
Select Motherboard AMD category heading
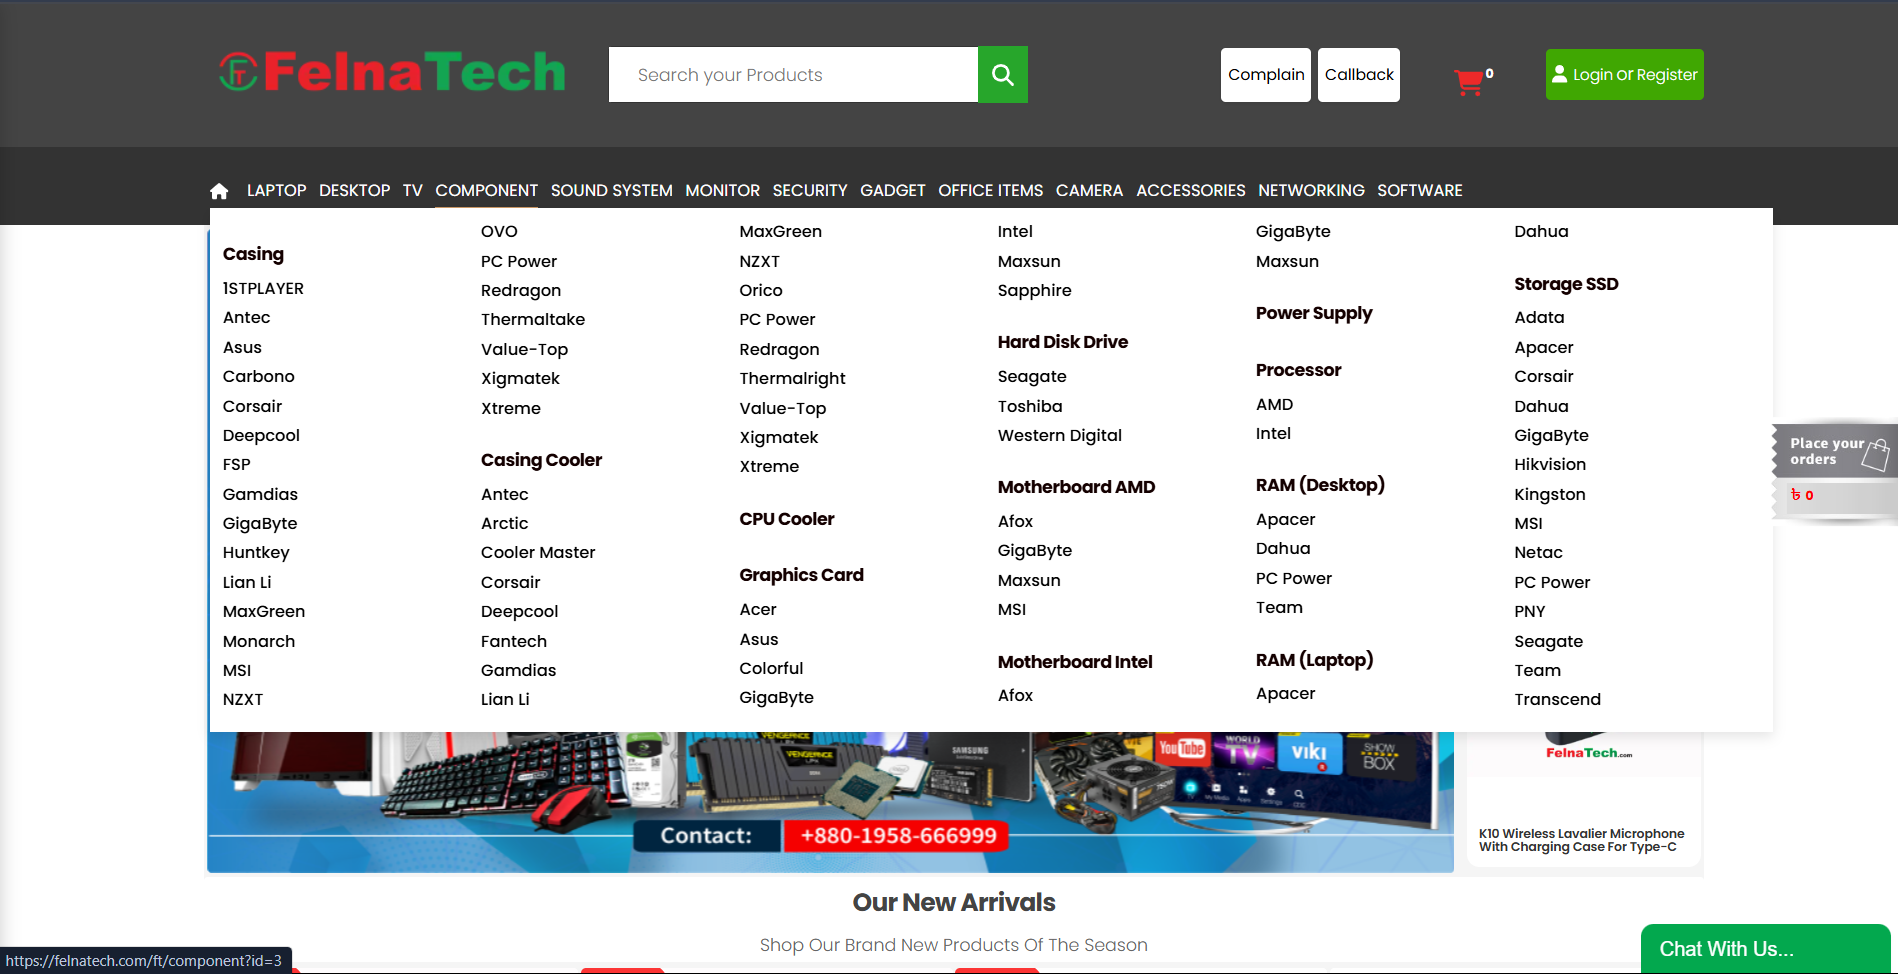pyautogui.click(x=1076, y=487)
